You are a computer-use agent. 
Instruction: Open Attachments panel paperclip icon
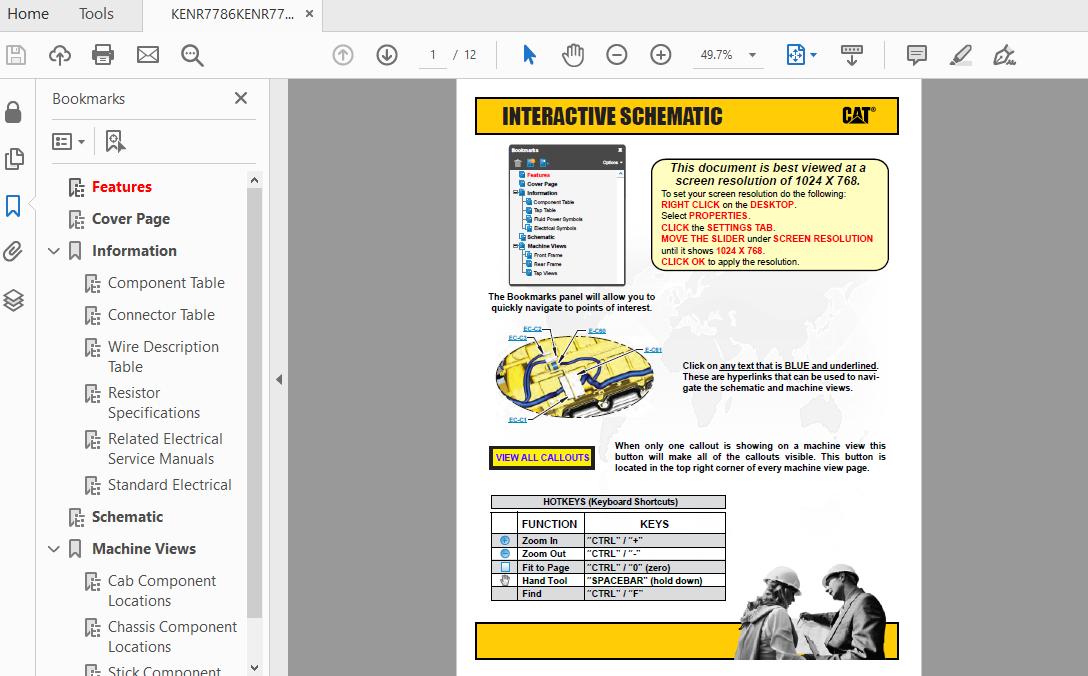(14, 252)
